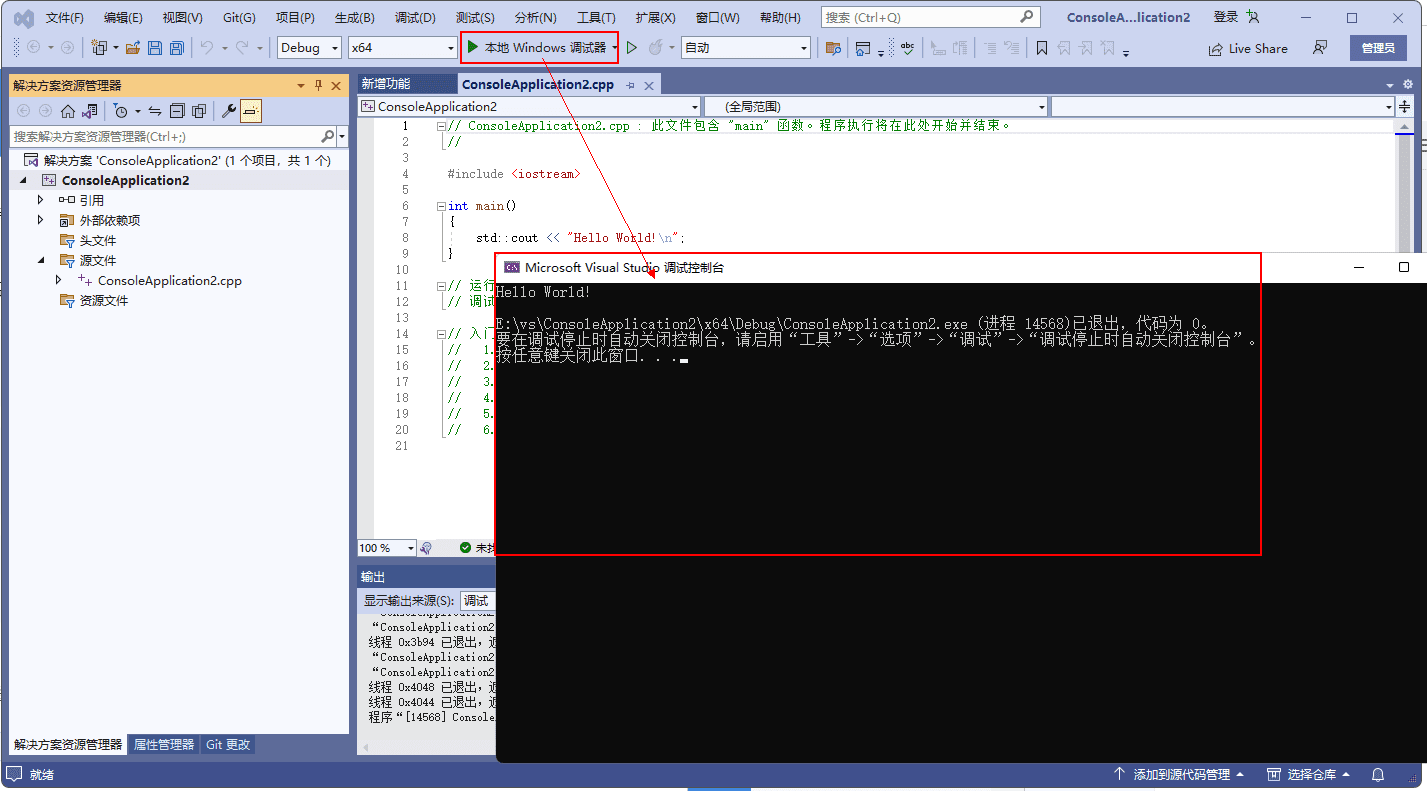Click the 管理员 button

(x=1378, y=47)
